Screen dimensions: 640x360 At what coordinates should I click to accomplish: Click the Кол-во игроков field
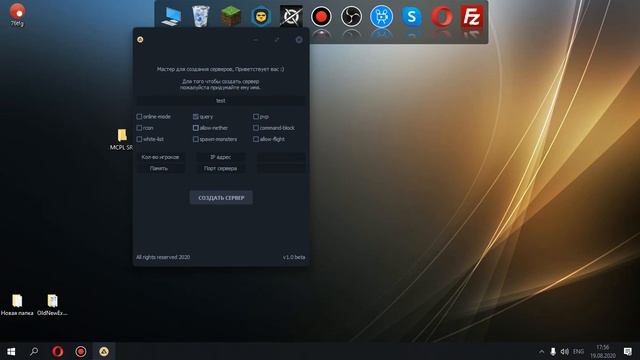160,157
